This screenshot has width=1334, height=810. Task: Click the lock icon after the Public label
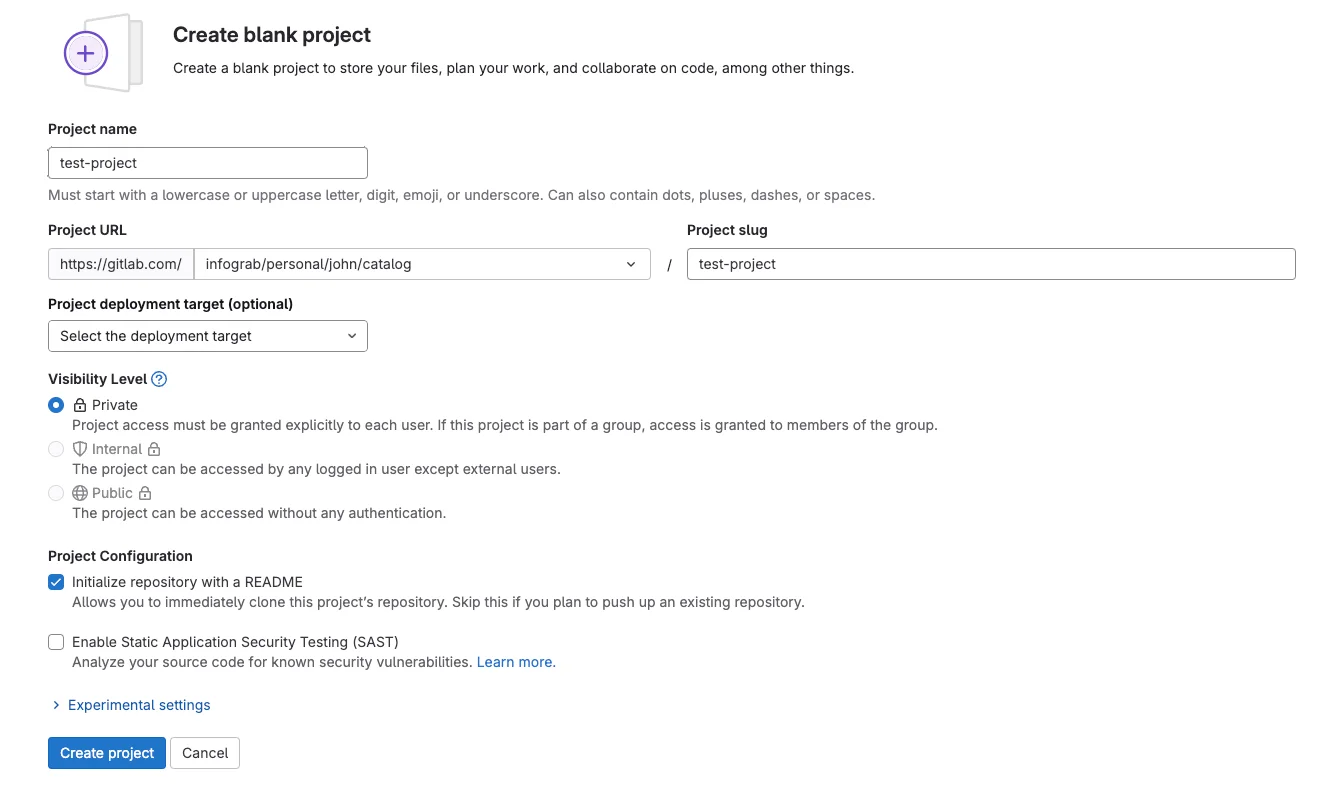pyautogui.click(x=144, y=493)
